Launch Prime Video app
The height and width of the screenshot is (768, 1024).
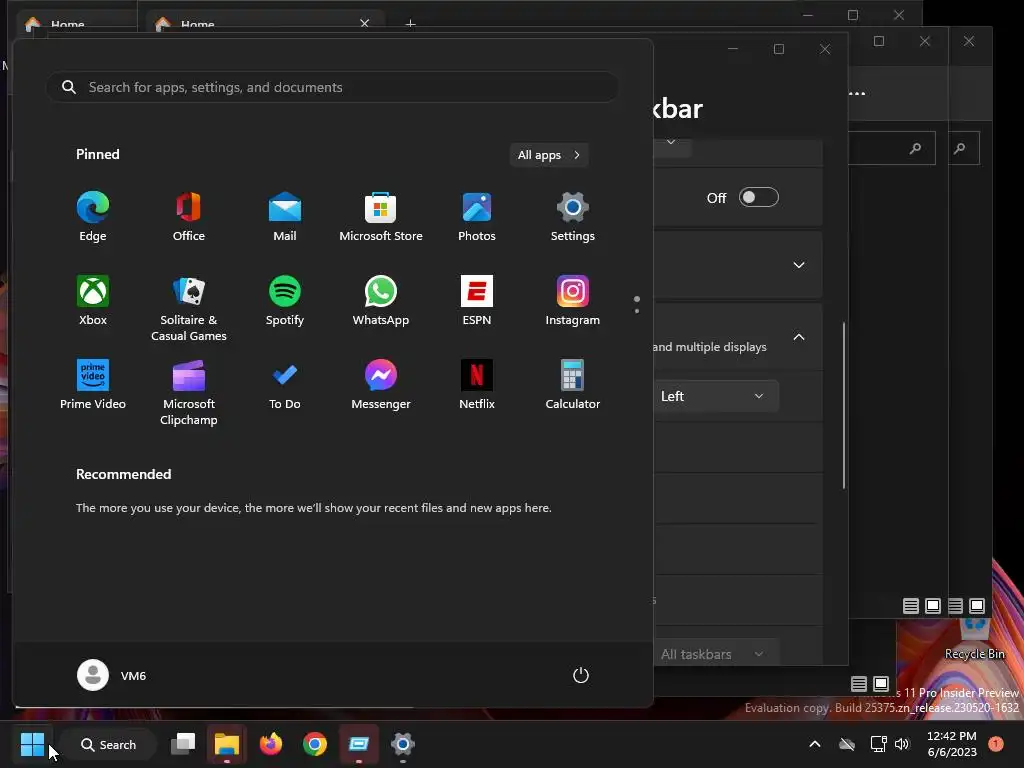pyautogui.click(x=93, y=385)
